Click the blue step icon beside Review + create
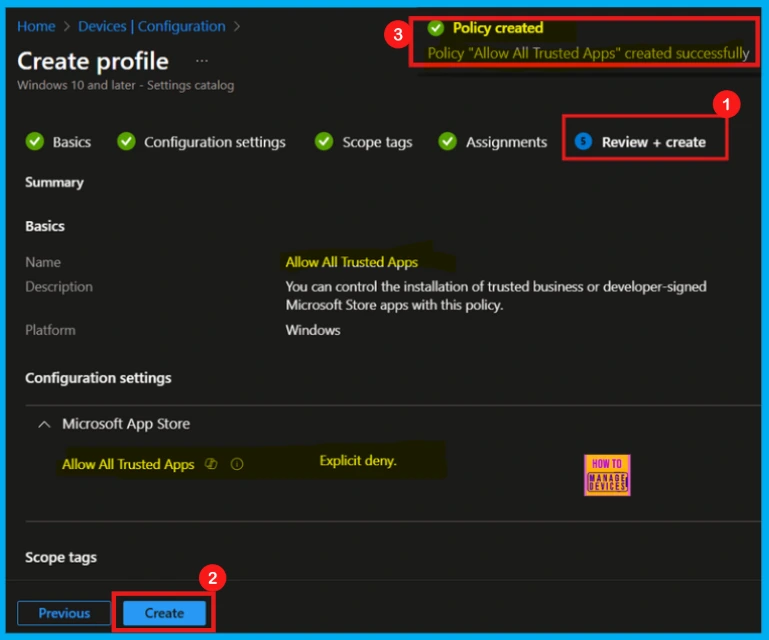Viewport: 769px width, 640px height. (x=583, y=141)
